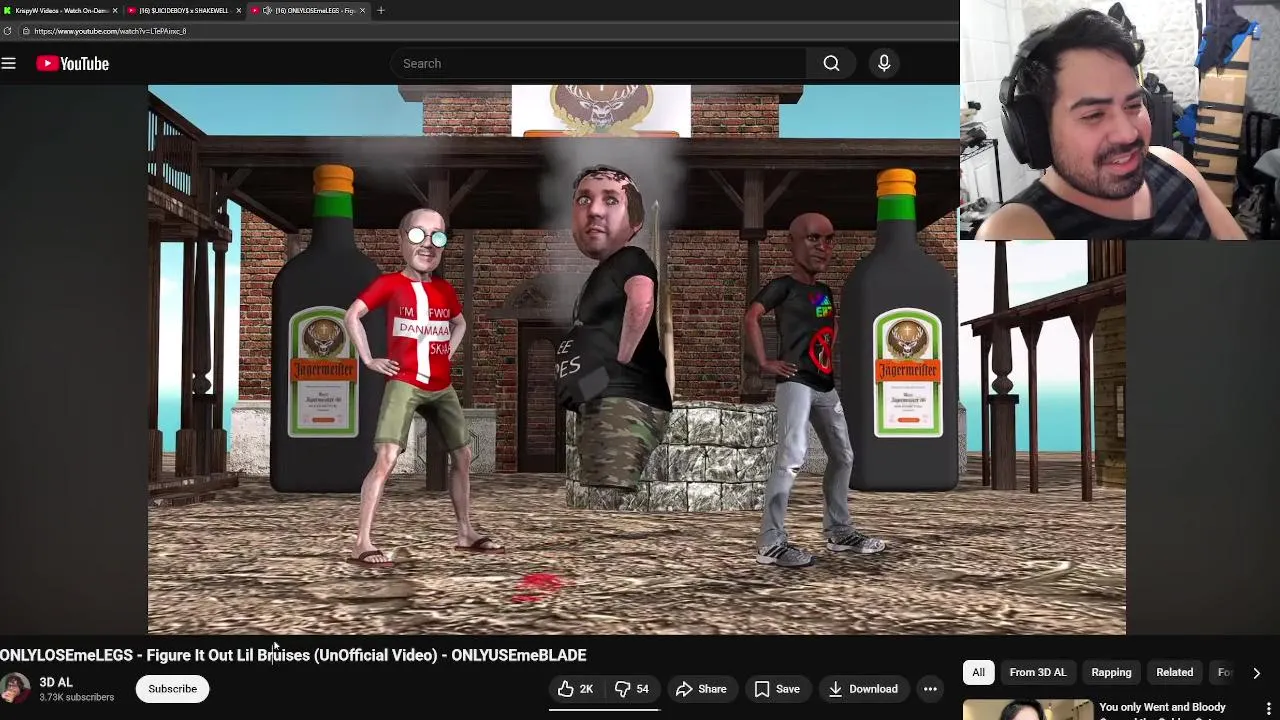
Task: Mute tab via speaker icon on ONLYLOSEmeLEGS tab
Action: tap(267, 10)
